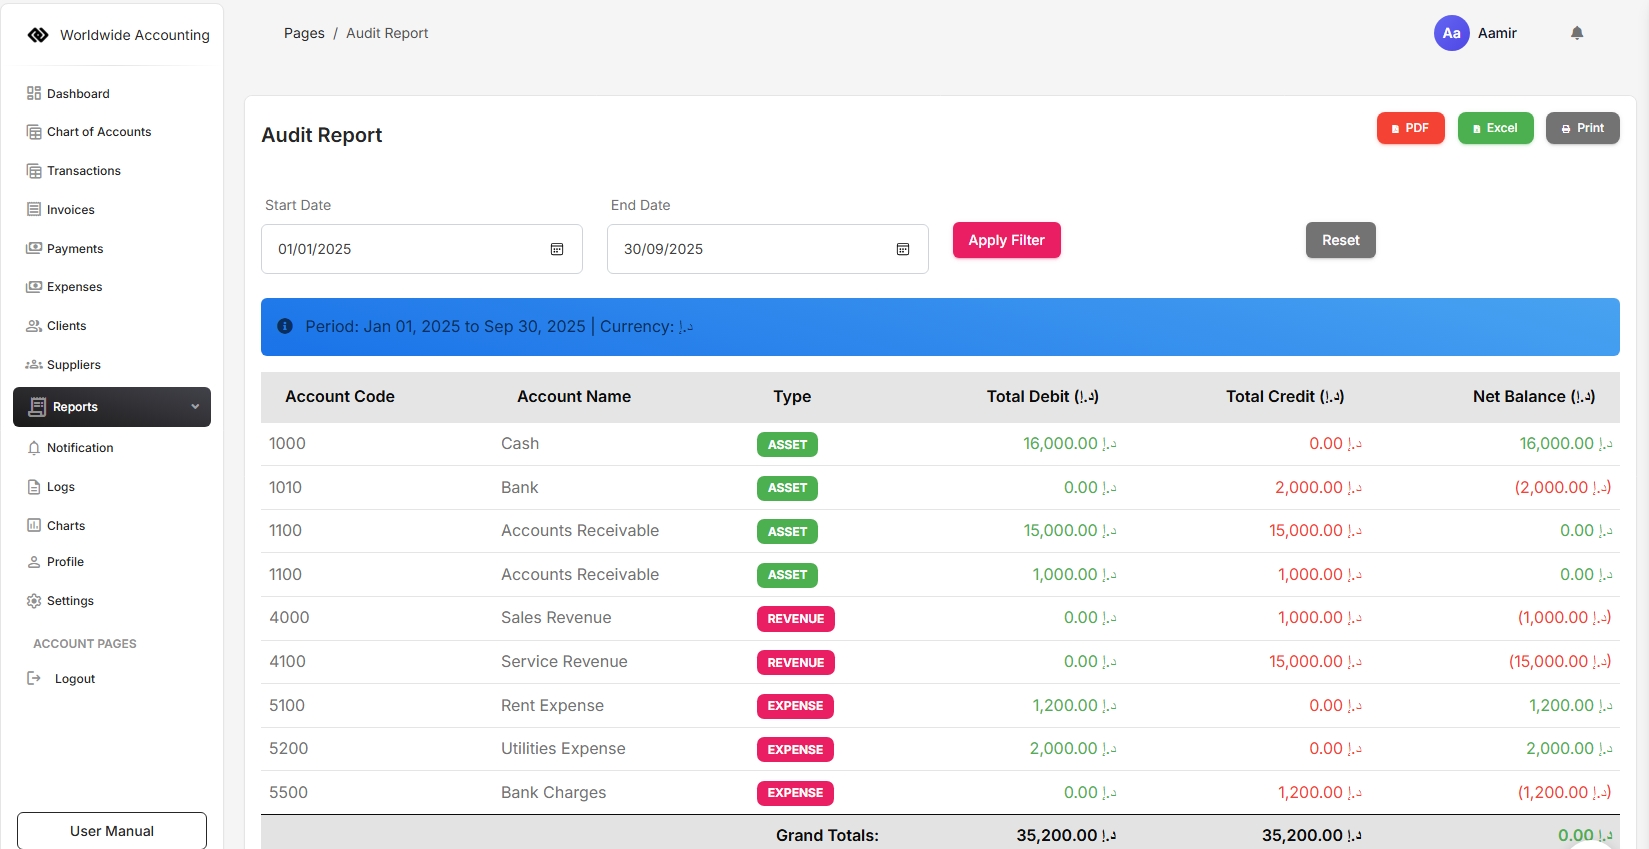Click the notification bell icon in header
Screen dimensions: 1649x849
click(1577, 33)
